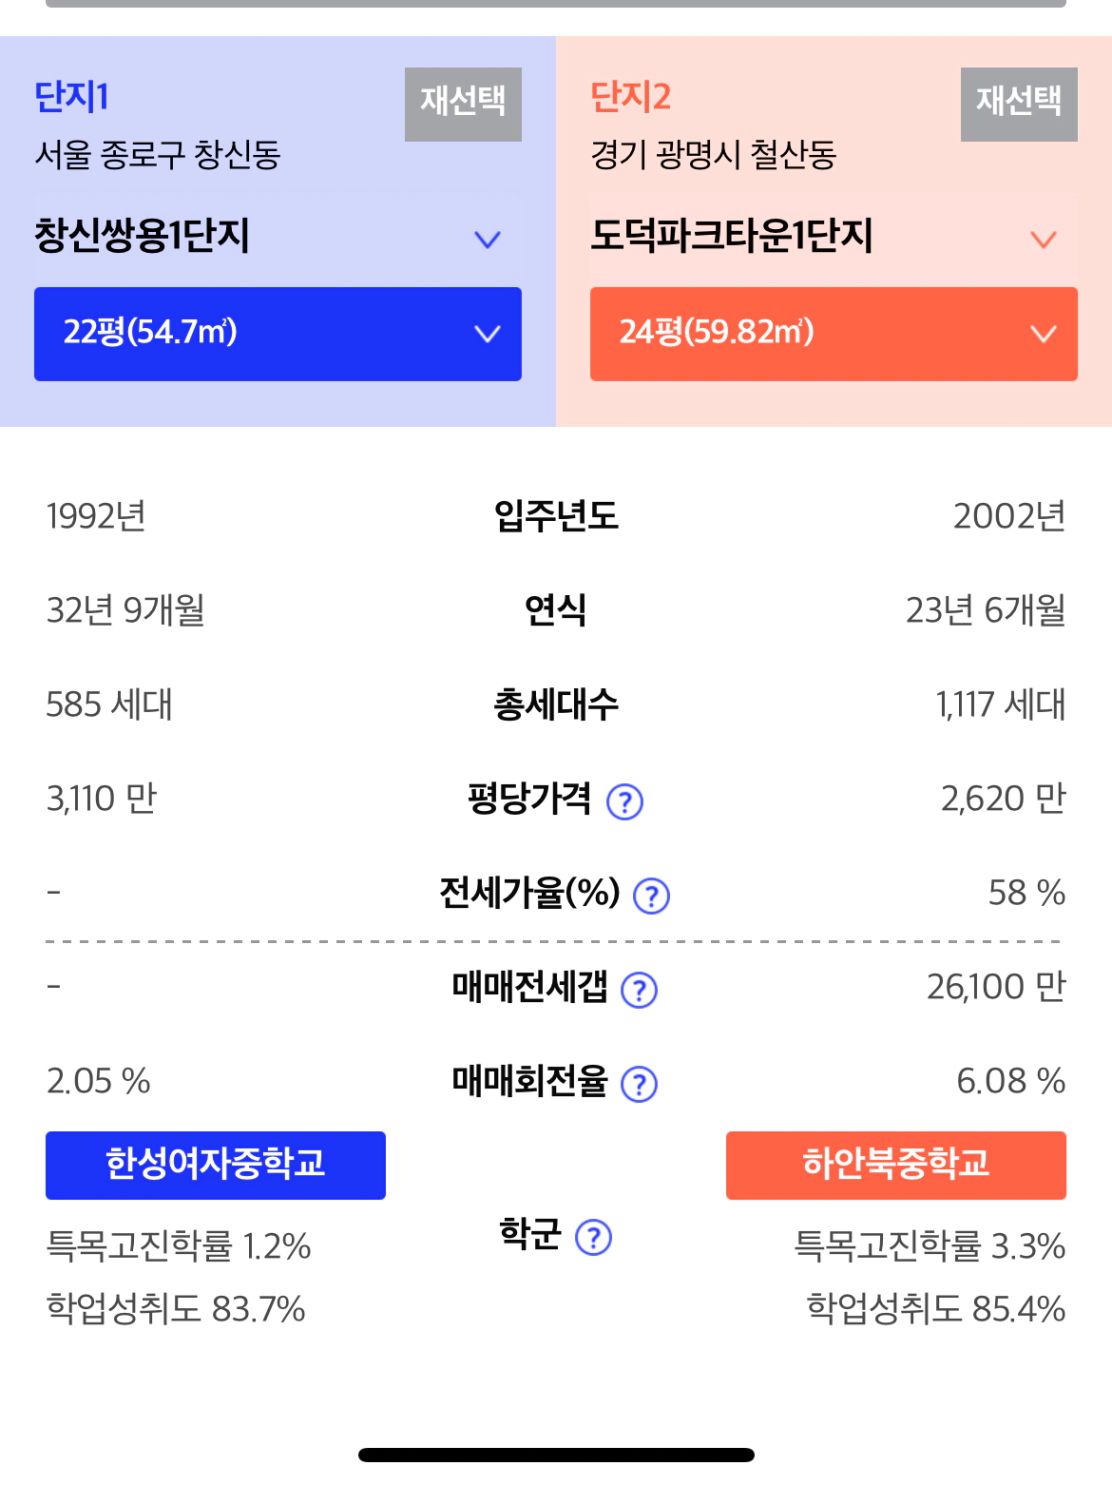Click the 매매회전율 info icon
The image size is (1112, 1485).
point(639,1083)
